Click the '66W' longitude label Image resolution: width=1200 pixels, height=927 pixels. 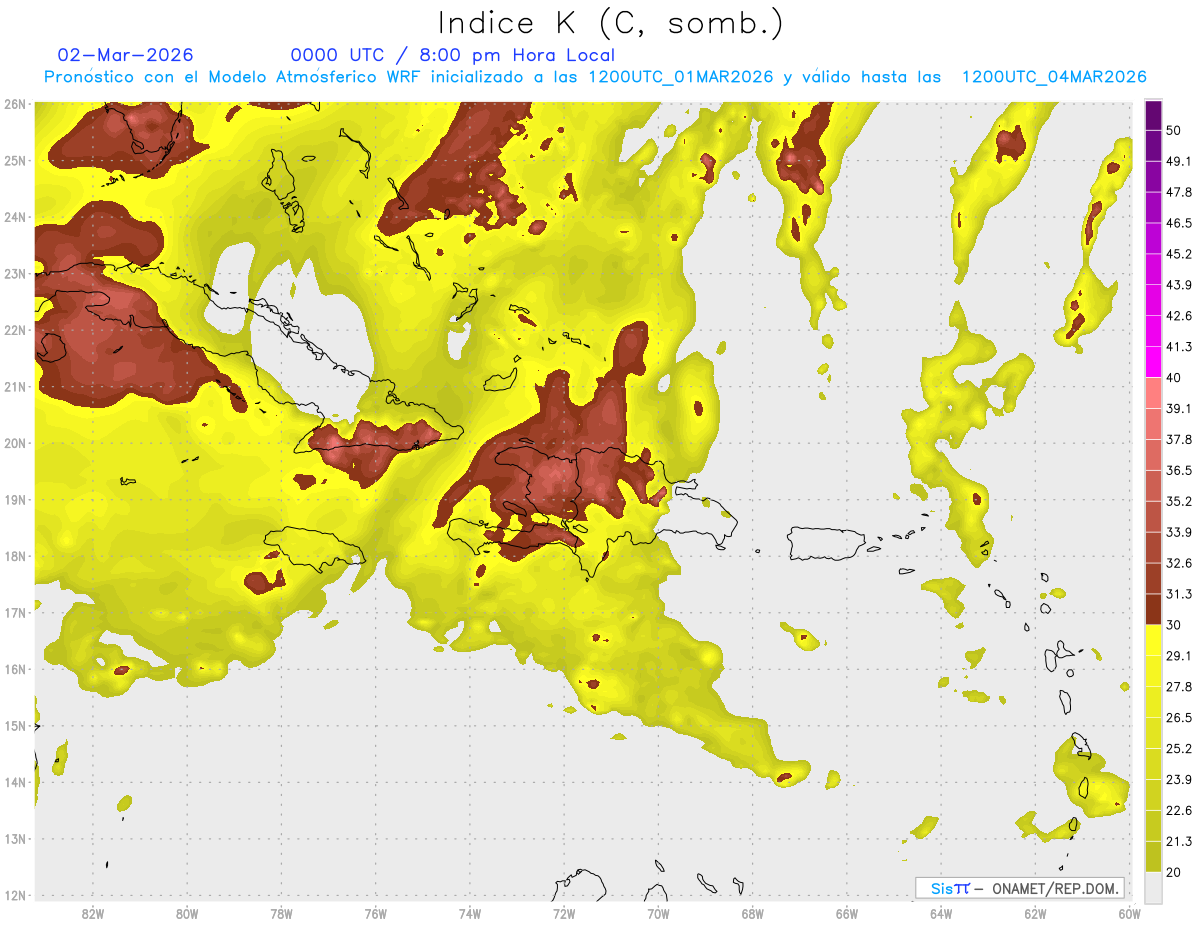pyautogui.click(x=846, y=913)
